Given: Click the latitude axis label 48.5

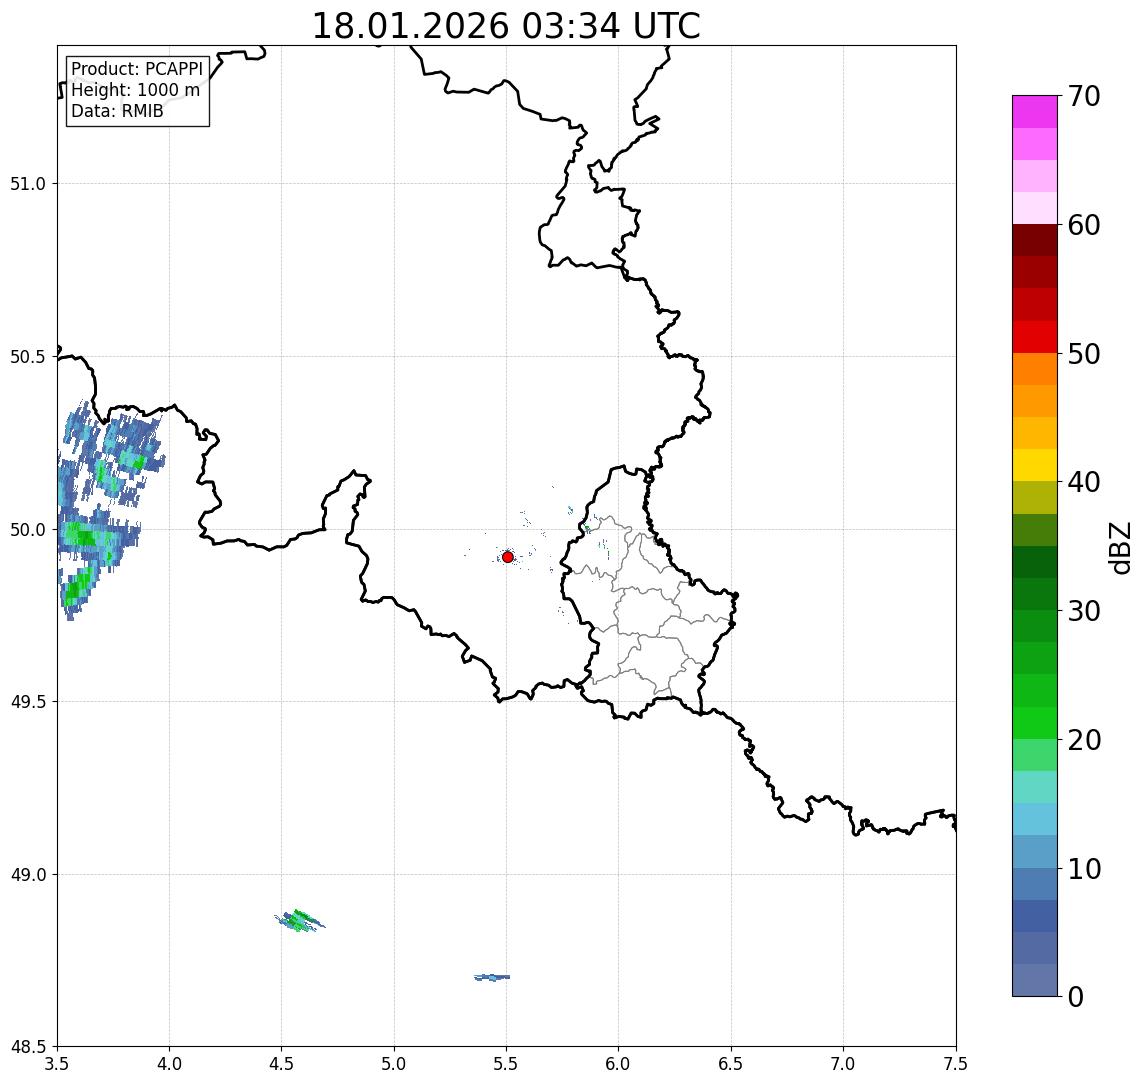Looking at the screenshot, I should (28, 1047).
